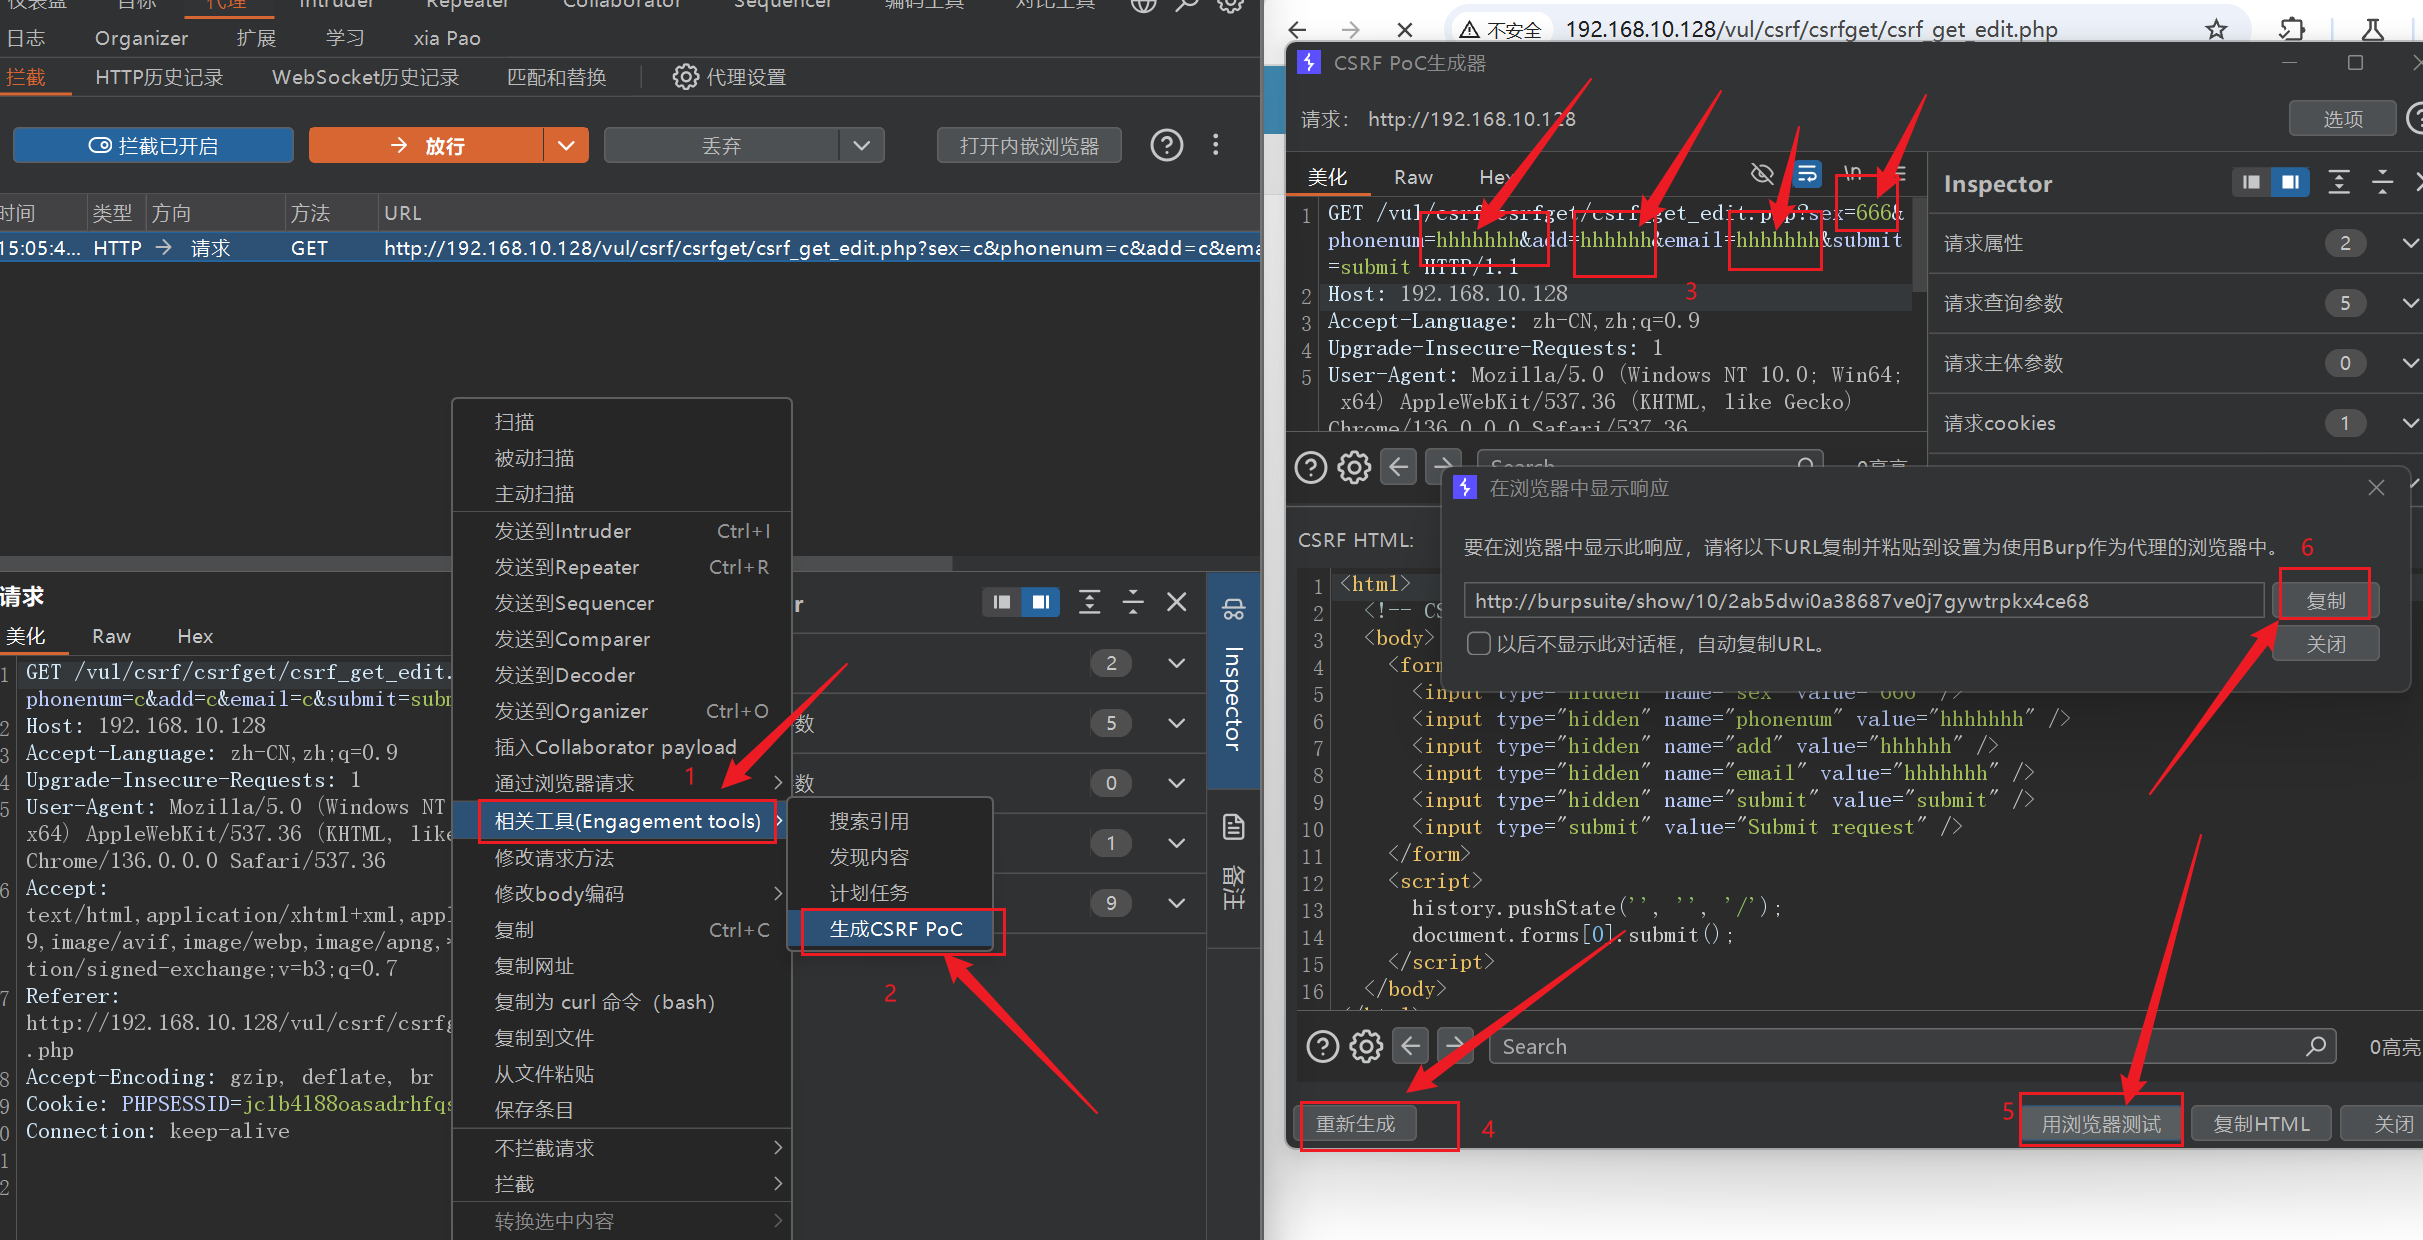Open the notes icon in right sidebar
This screenshot has height=1240, width=2423.
pyautogui.click(x=1233, y=827)
